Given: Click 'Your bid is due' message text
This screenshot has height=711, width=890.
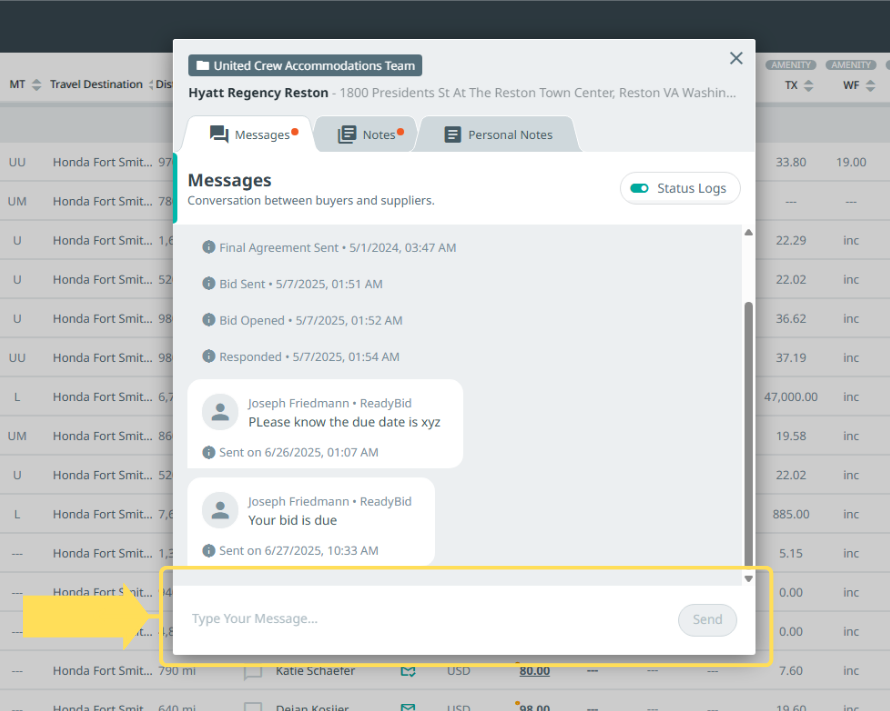Looking at the screenshot, I should tap(292, 520).
